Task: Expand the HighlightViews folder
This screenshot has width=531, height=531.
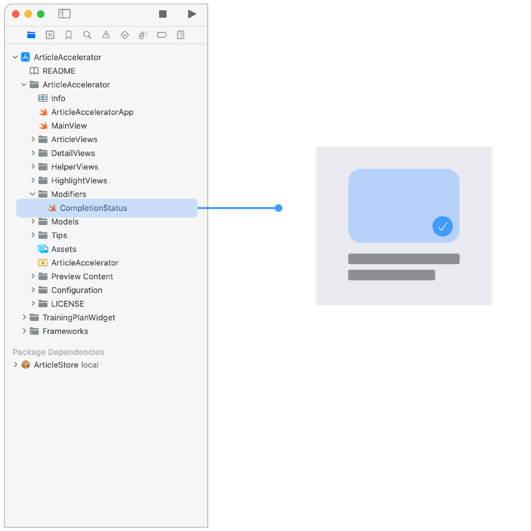Action: (x=33, y=180)
